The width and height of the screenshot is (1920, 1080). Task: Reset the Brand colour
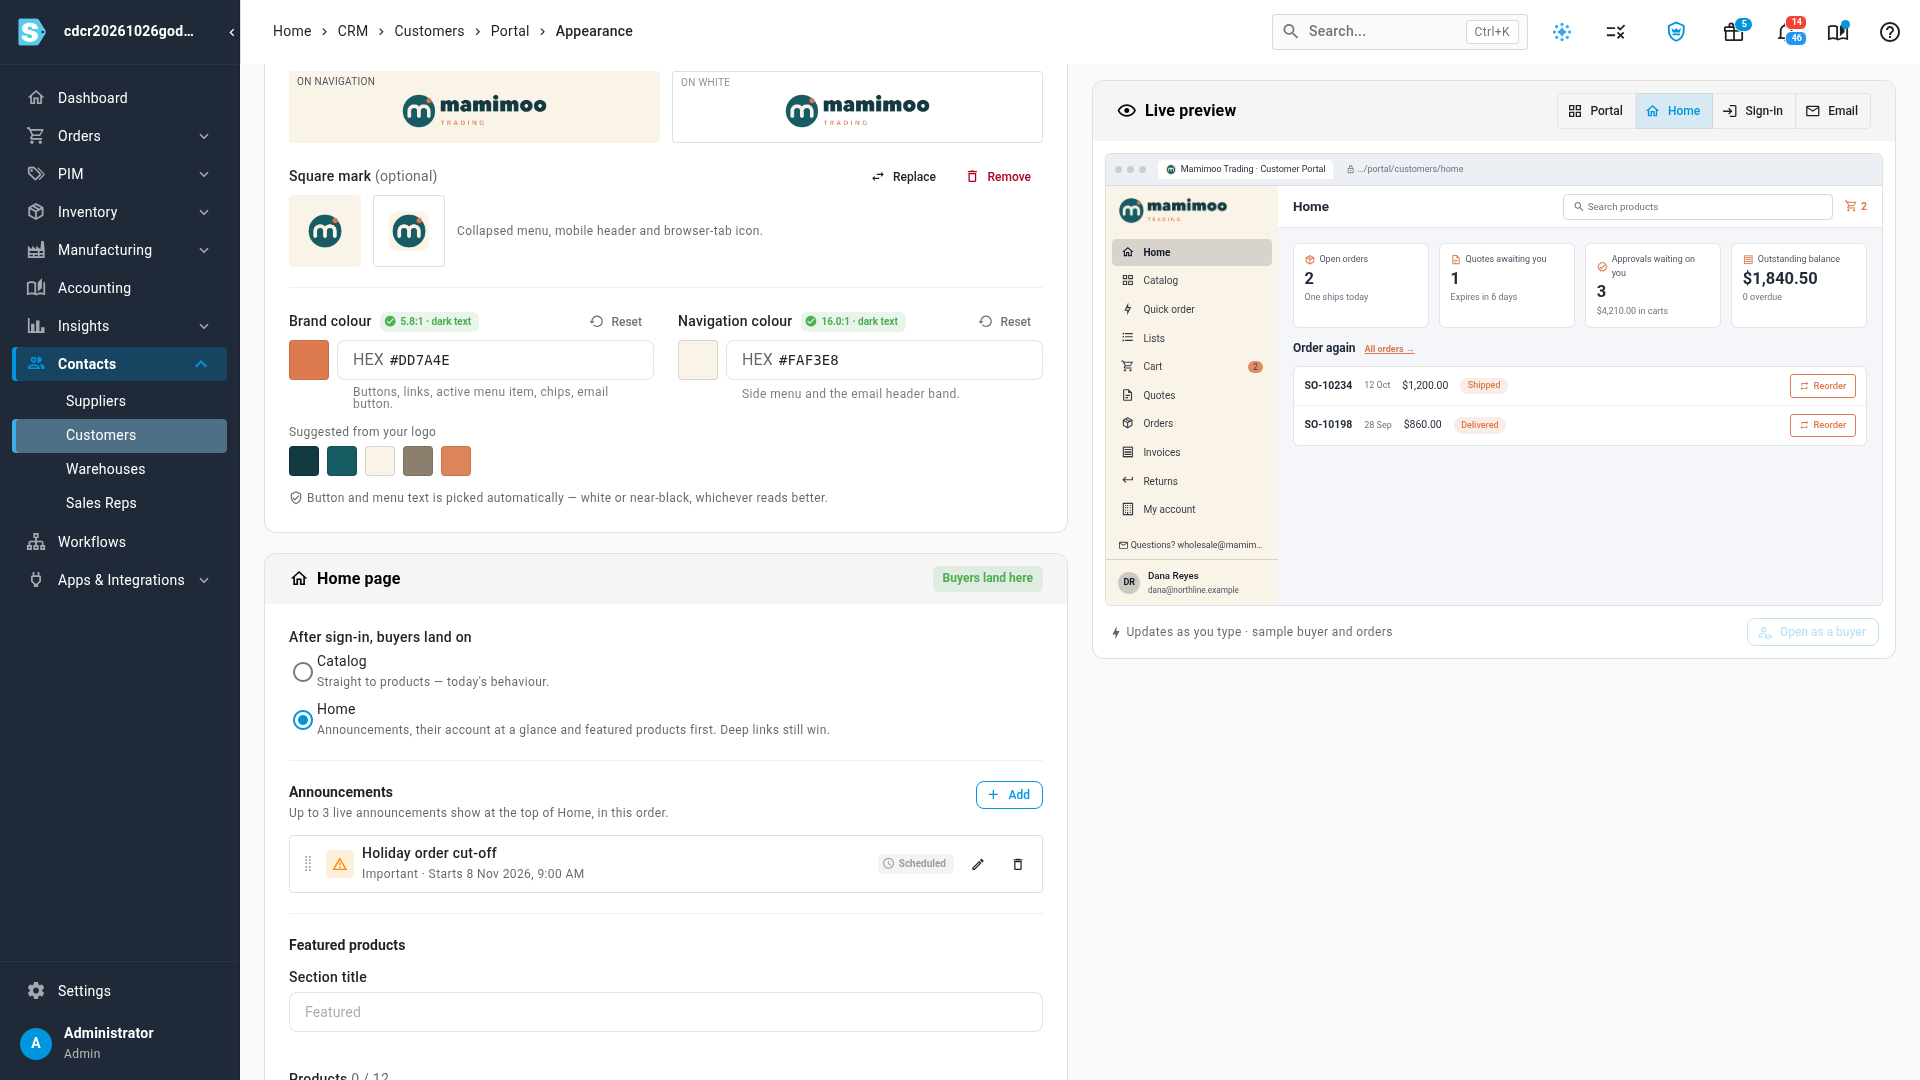[616, 322]
